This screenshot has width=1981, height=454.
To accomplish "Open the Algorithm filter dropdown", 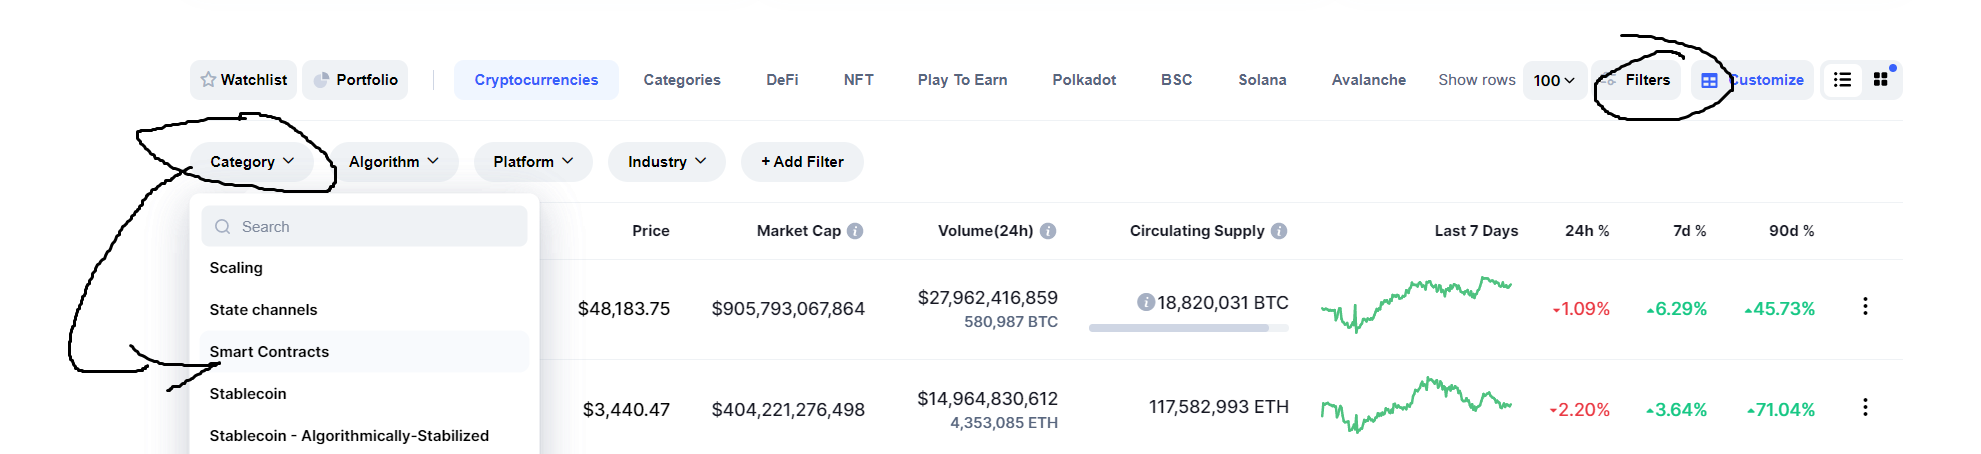I will click(x=394, y=162).
